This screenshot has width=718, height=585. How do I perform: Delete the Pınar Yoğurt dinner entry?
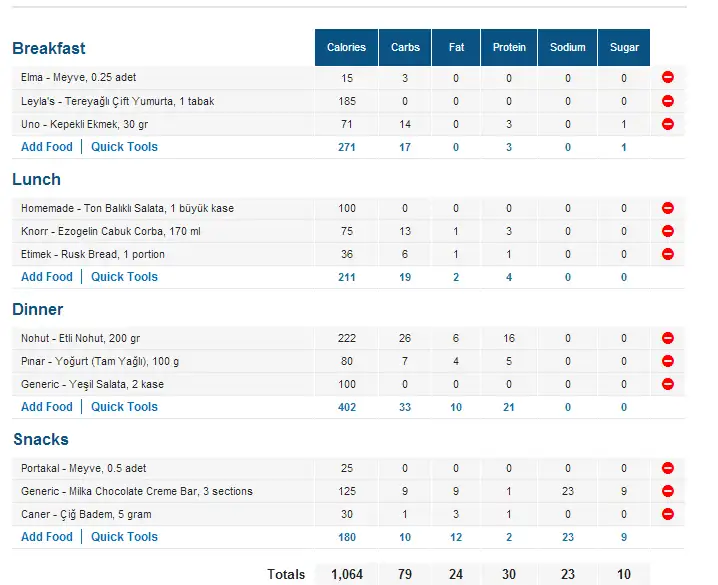pos(668,361)
